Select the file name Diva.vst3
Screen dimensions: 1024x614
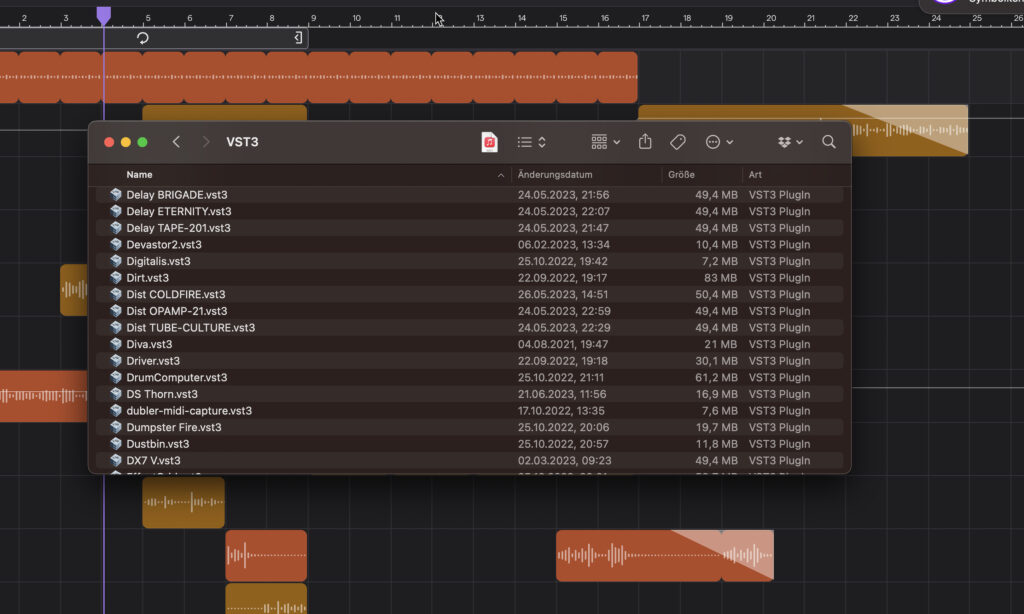[150, 344]
